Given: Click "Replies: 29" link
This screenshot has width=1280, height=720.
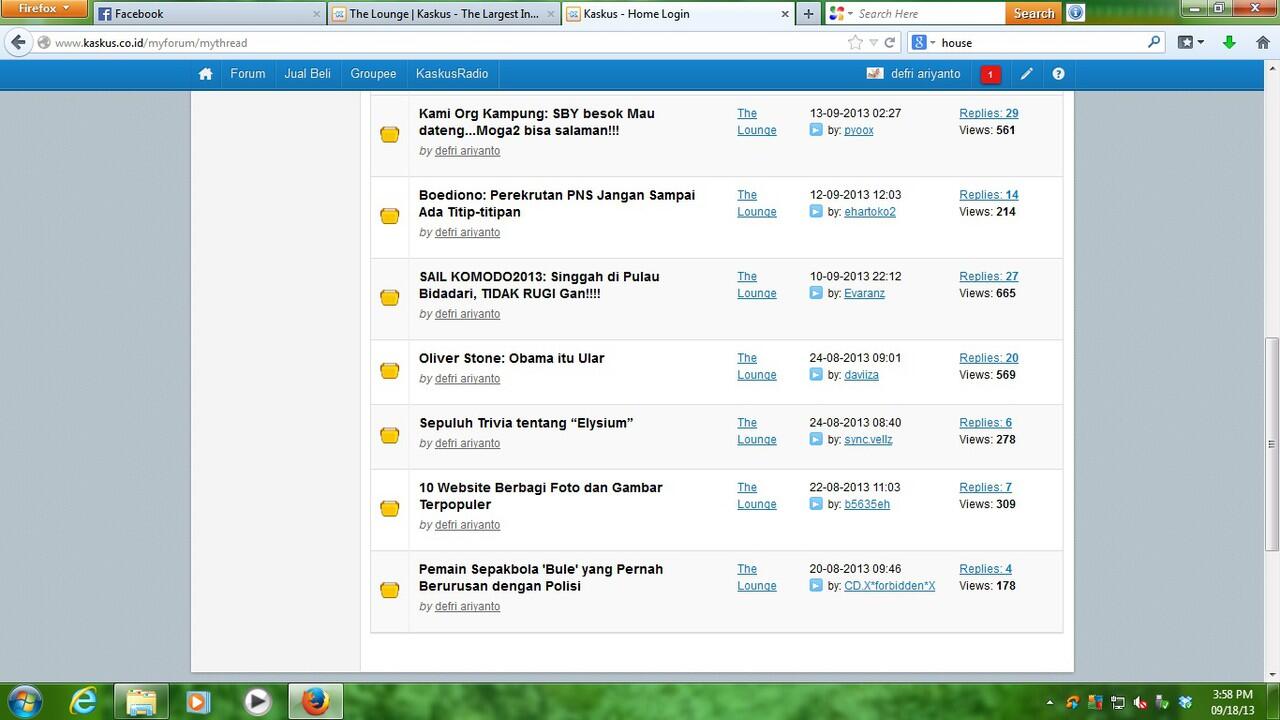Looking at the screenshot, I should (988, 113).
